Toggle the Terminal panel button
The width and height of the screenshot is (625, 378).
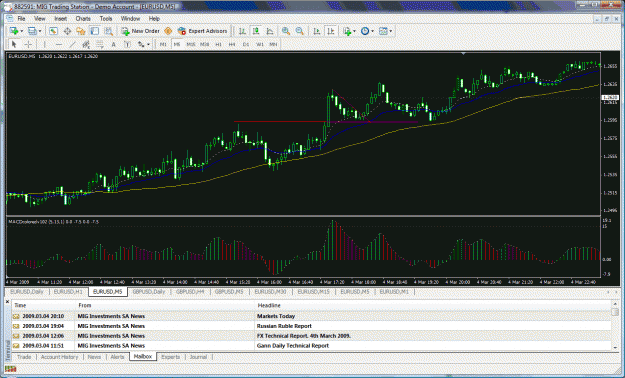(x=94, y=31)
